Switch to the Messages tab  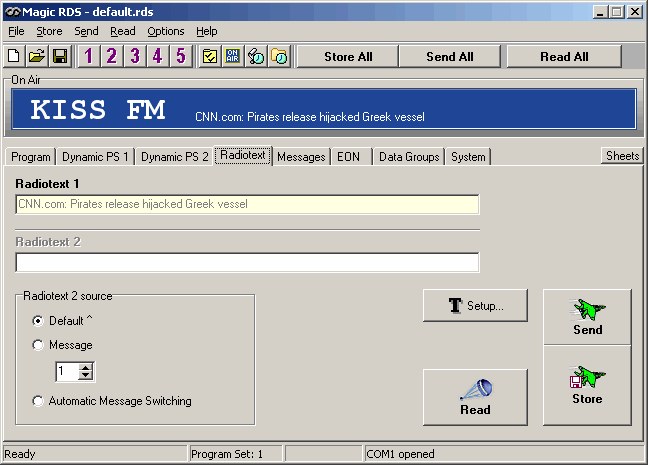click(301, 157)
